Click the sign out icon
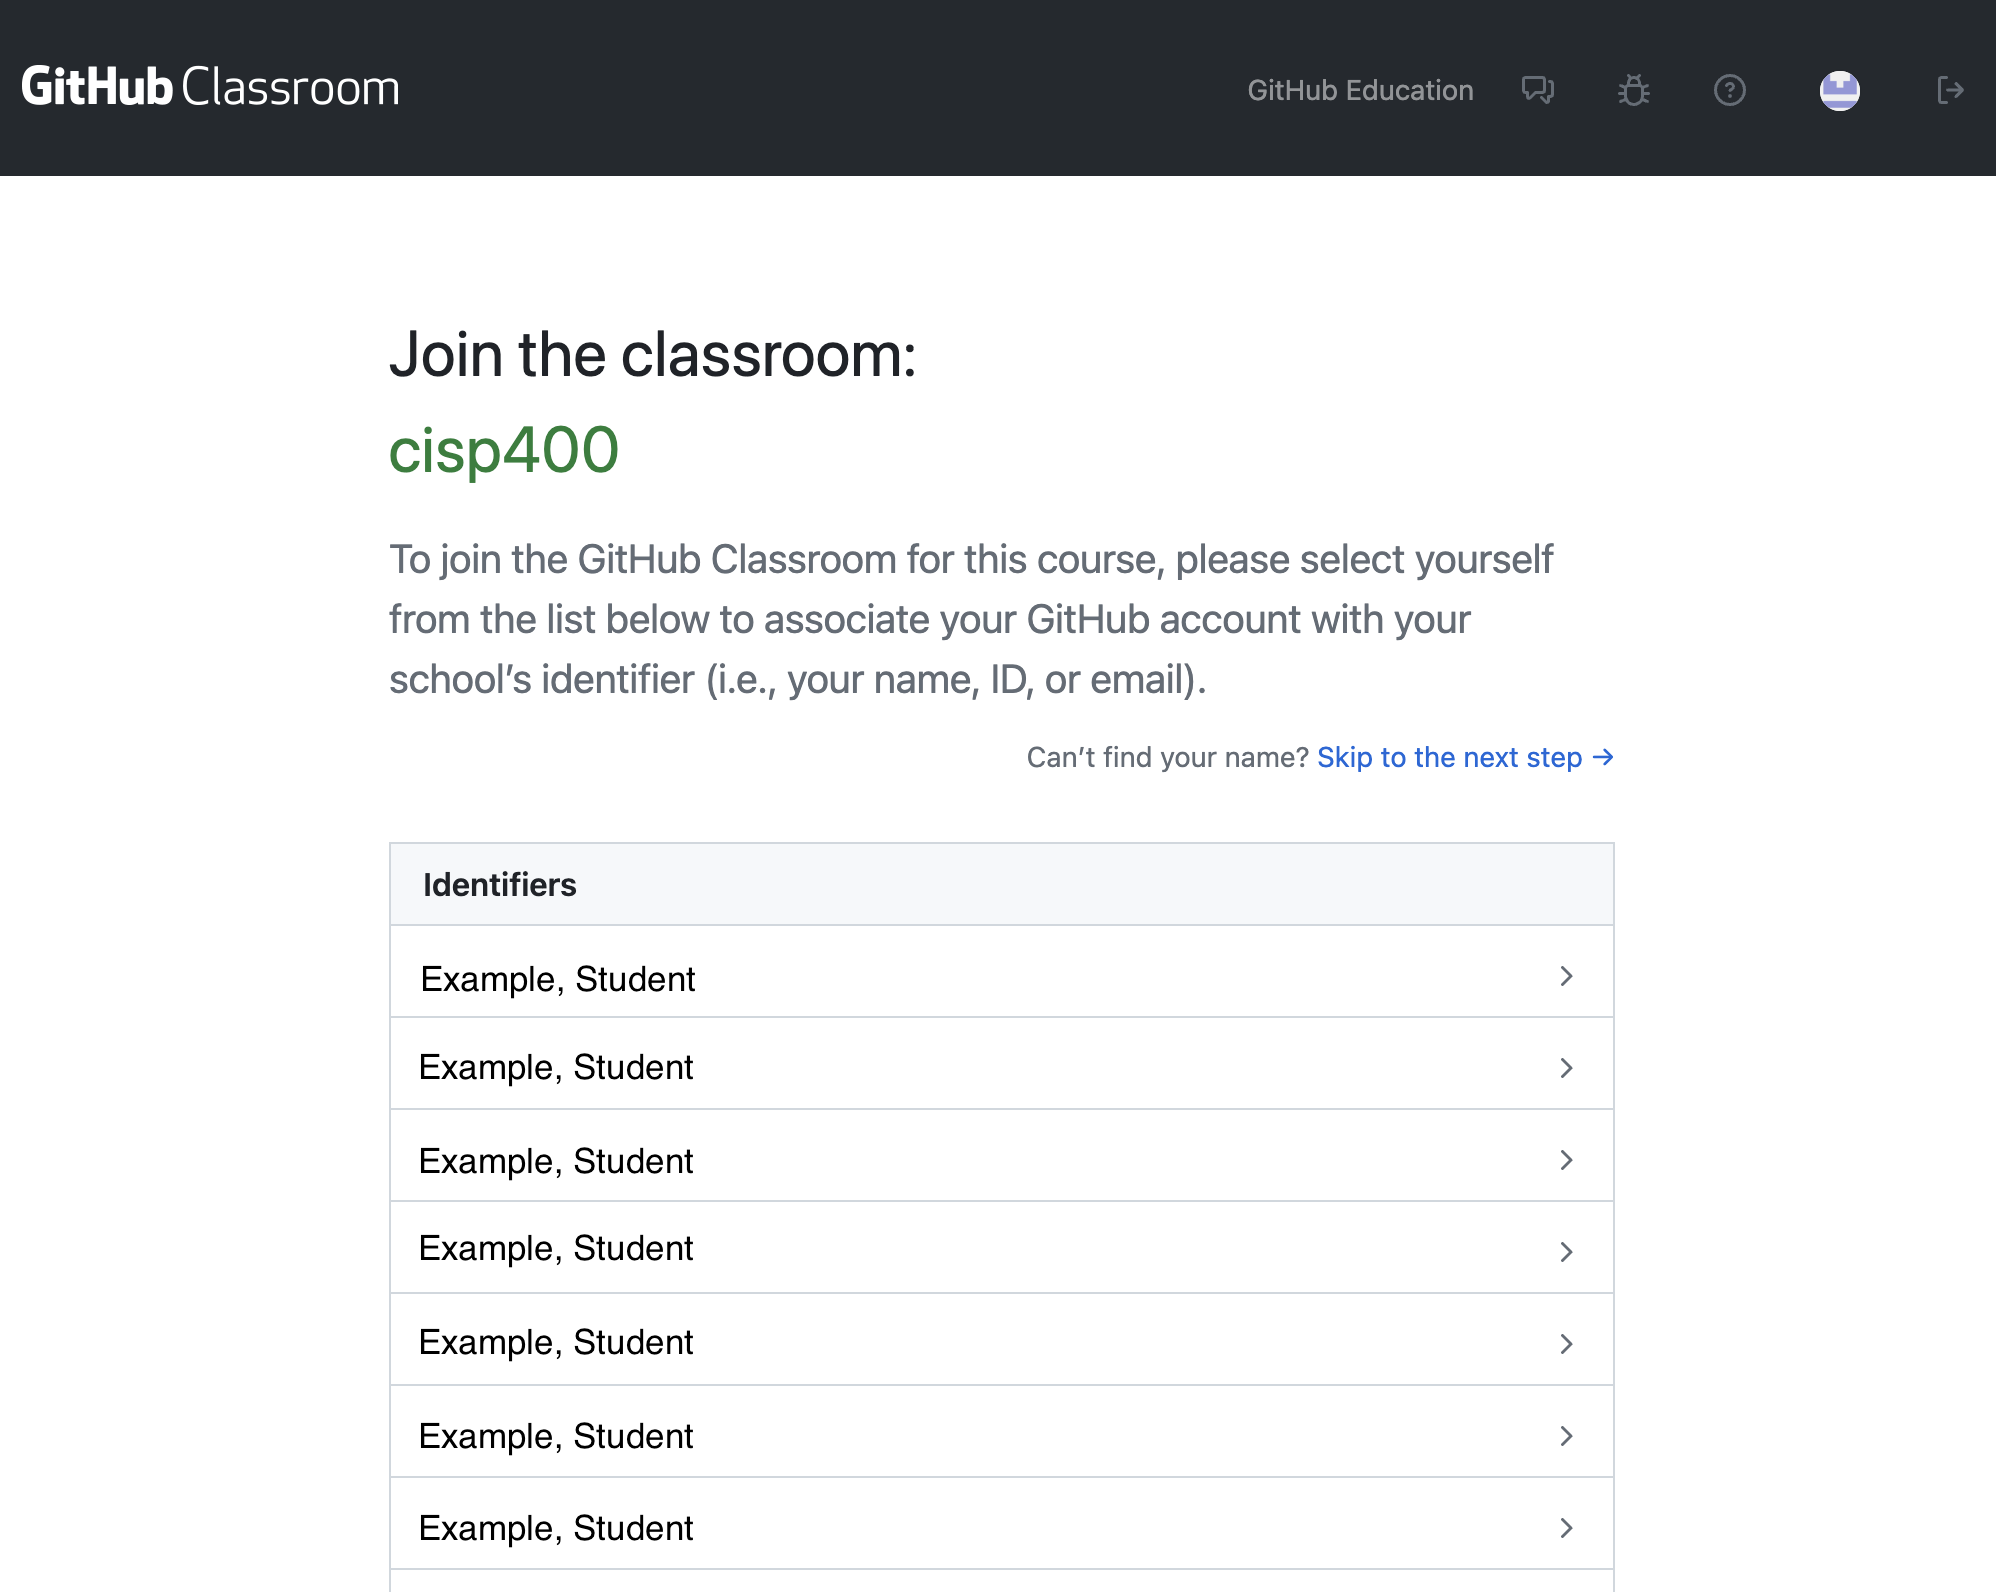1996x1592 pixels. [1949, 90]
